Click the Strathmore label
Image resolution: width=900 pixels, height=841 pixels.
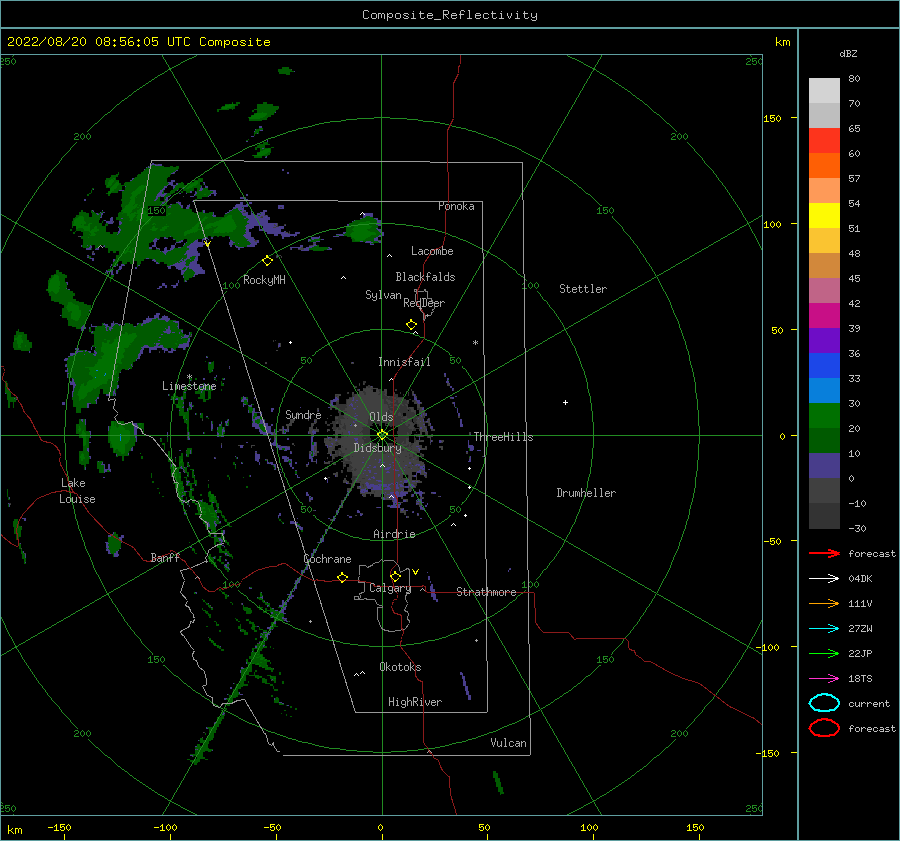pos(486,592)
